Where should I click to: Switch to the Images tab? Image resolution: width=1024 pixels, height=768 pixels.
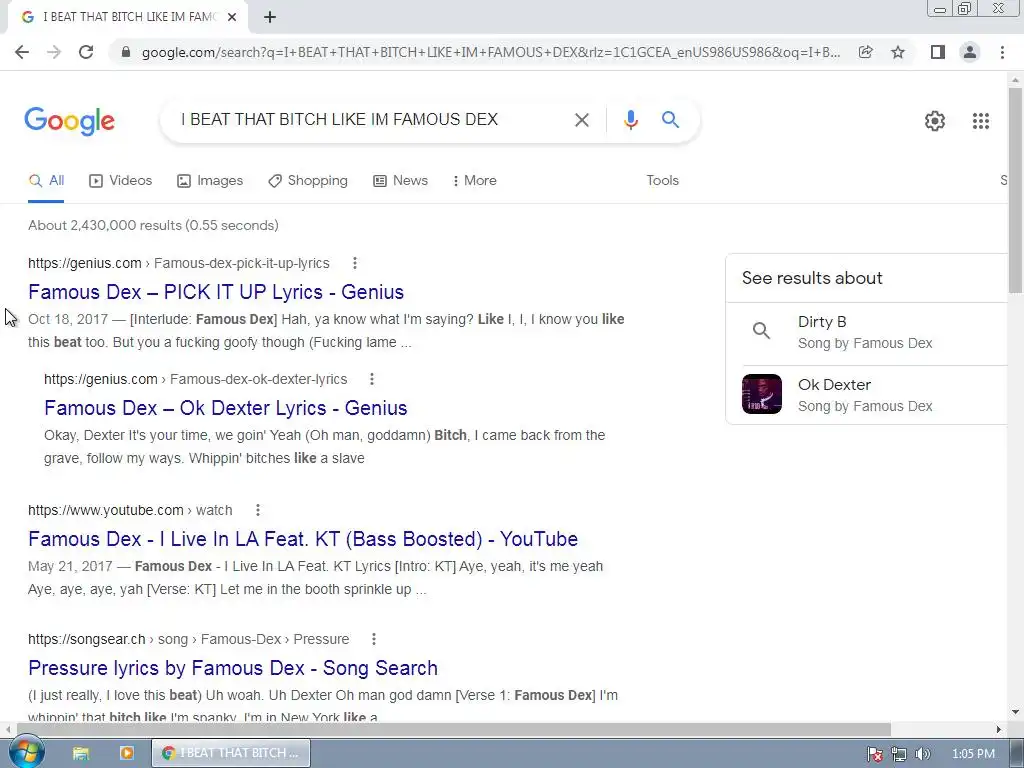[x=210, y=180]
